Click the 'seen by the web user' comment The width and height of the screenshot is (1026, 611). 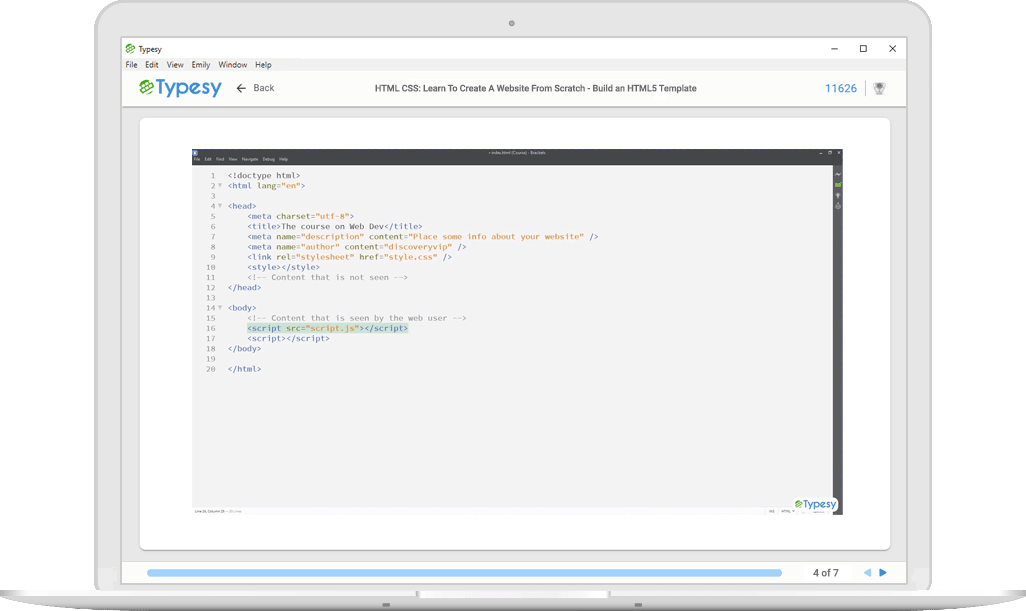pos(357,318)
